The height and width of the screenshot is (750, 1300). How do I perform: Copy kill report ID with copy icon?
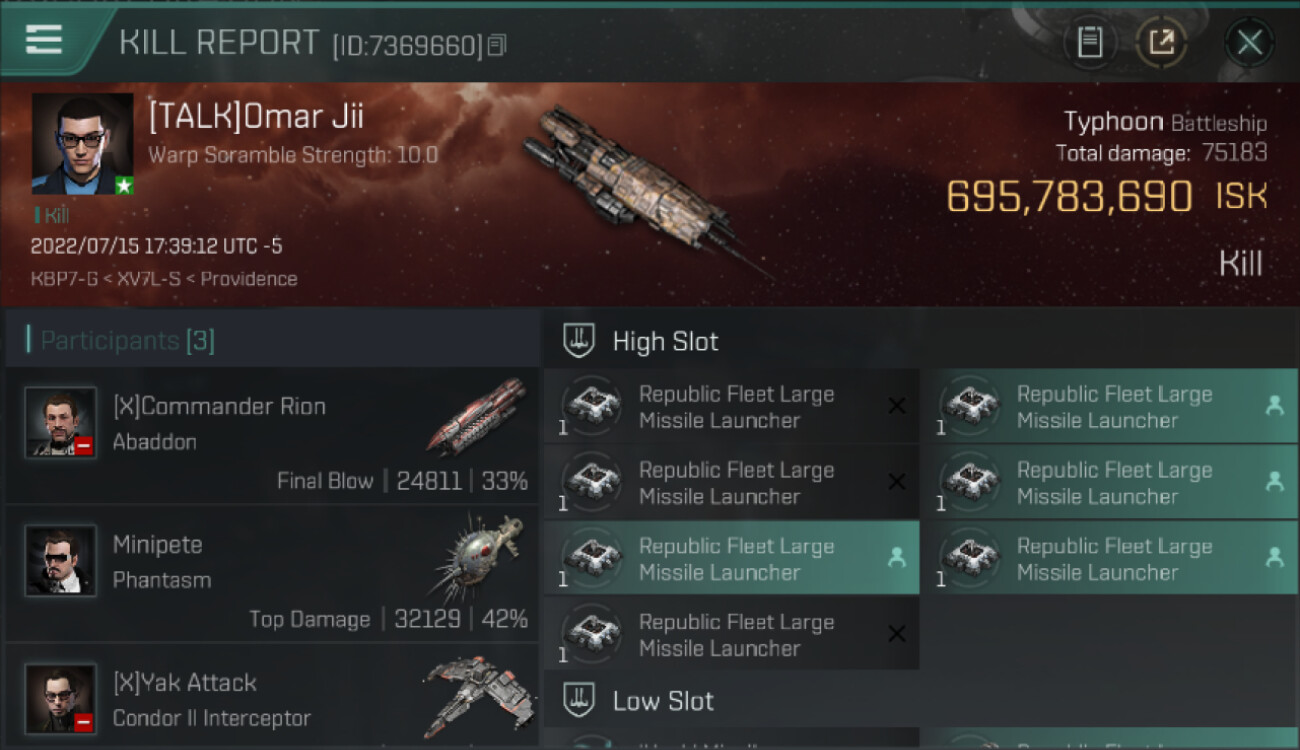click(497, 45)
